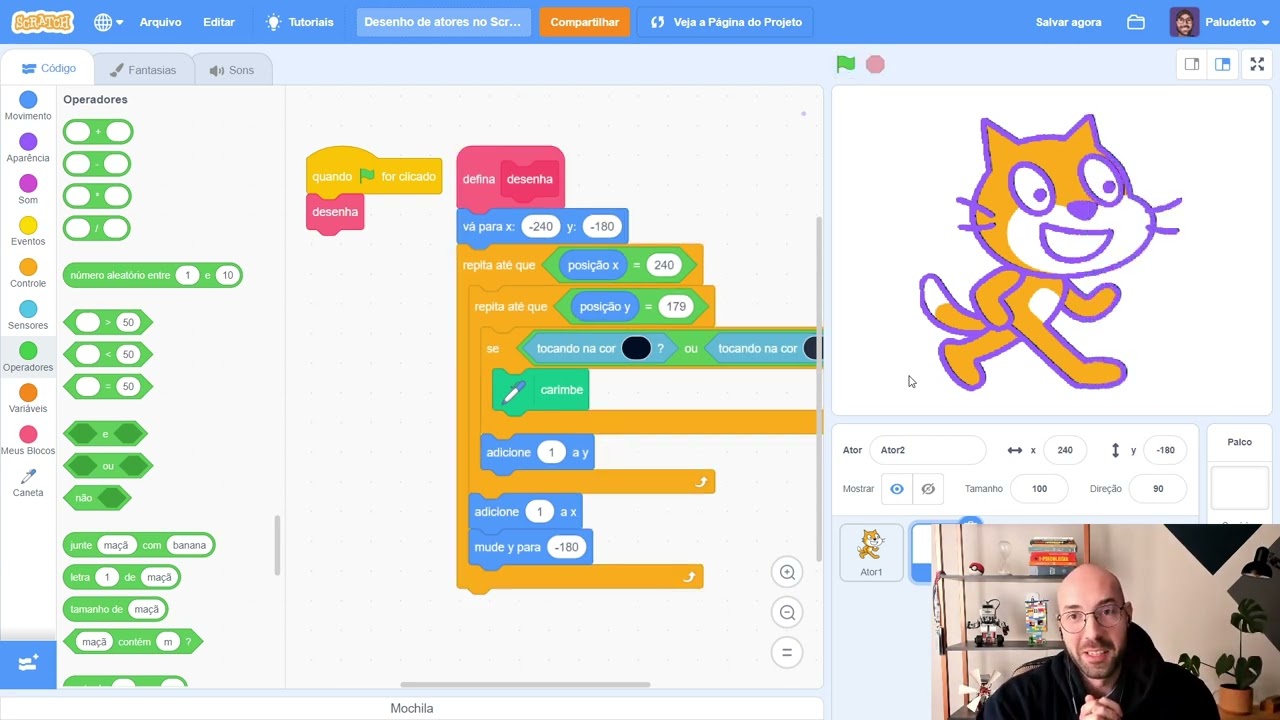This screenshot has height=720, width=1280.
Task: Click the -240 x value in vá para
Action: point(541,227)
